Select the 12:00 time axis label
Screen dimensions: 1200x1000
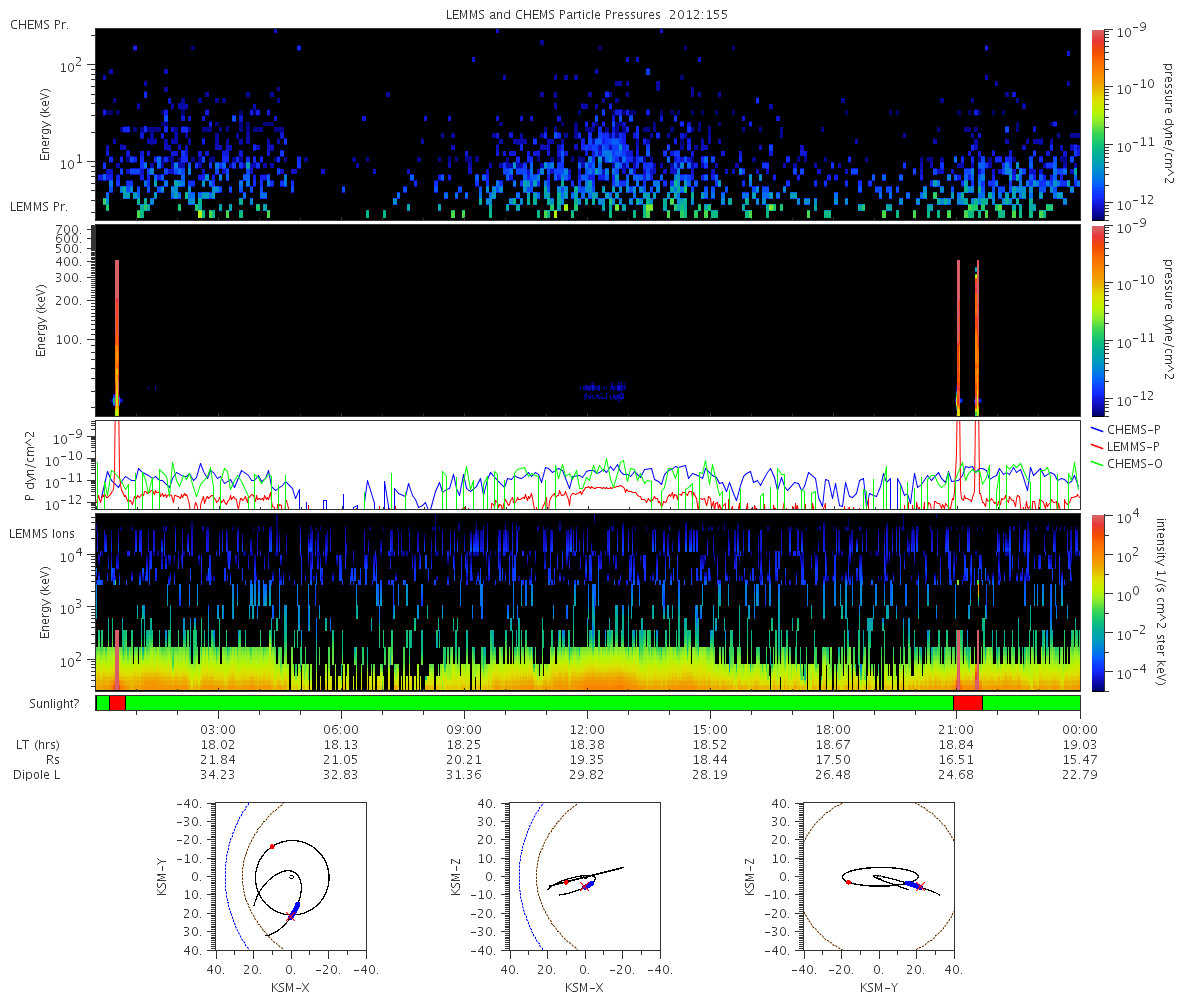point(587,729)
